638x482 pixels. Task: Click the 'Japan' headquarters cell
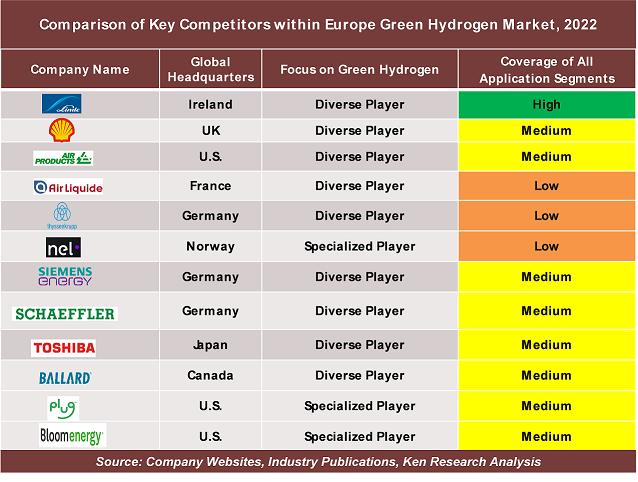click(x=210, y=345)
